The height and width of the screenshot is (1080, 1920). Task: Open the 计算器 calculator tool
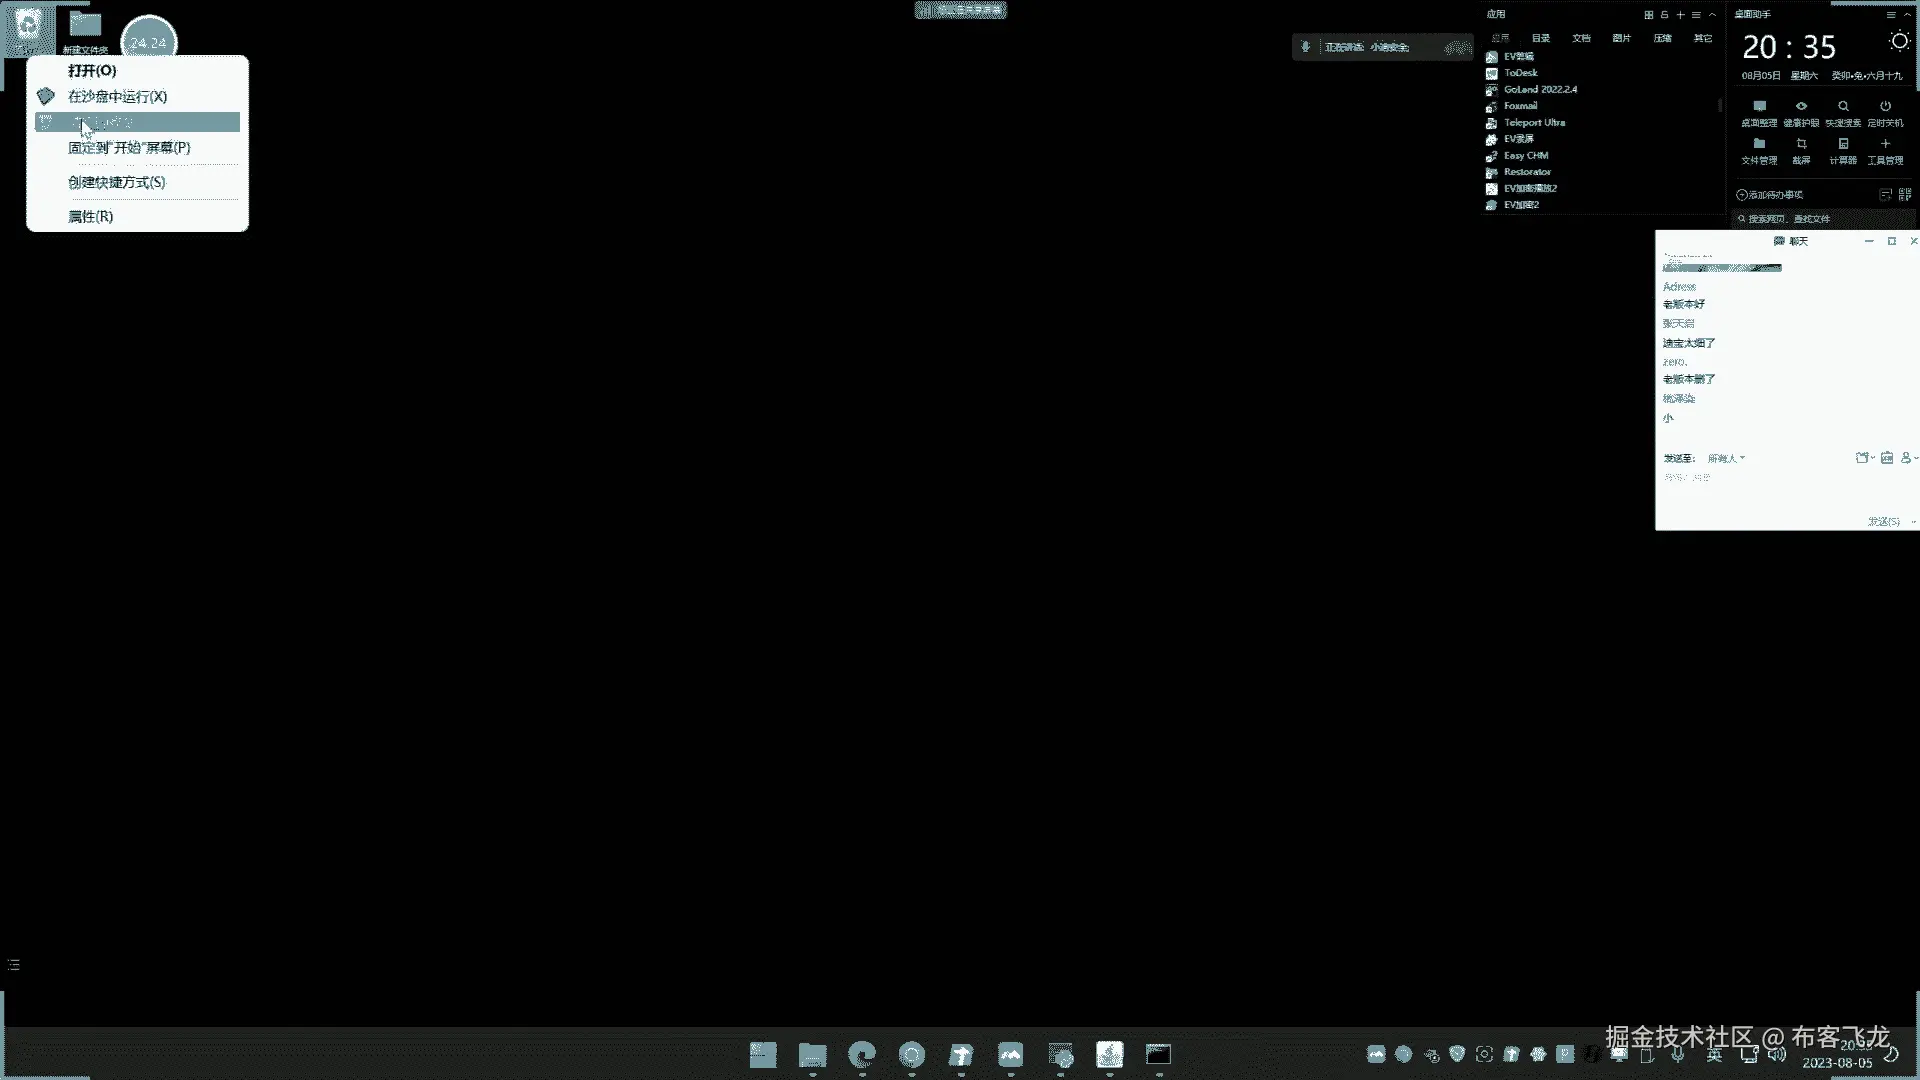[1843, 145]
